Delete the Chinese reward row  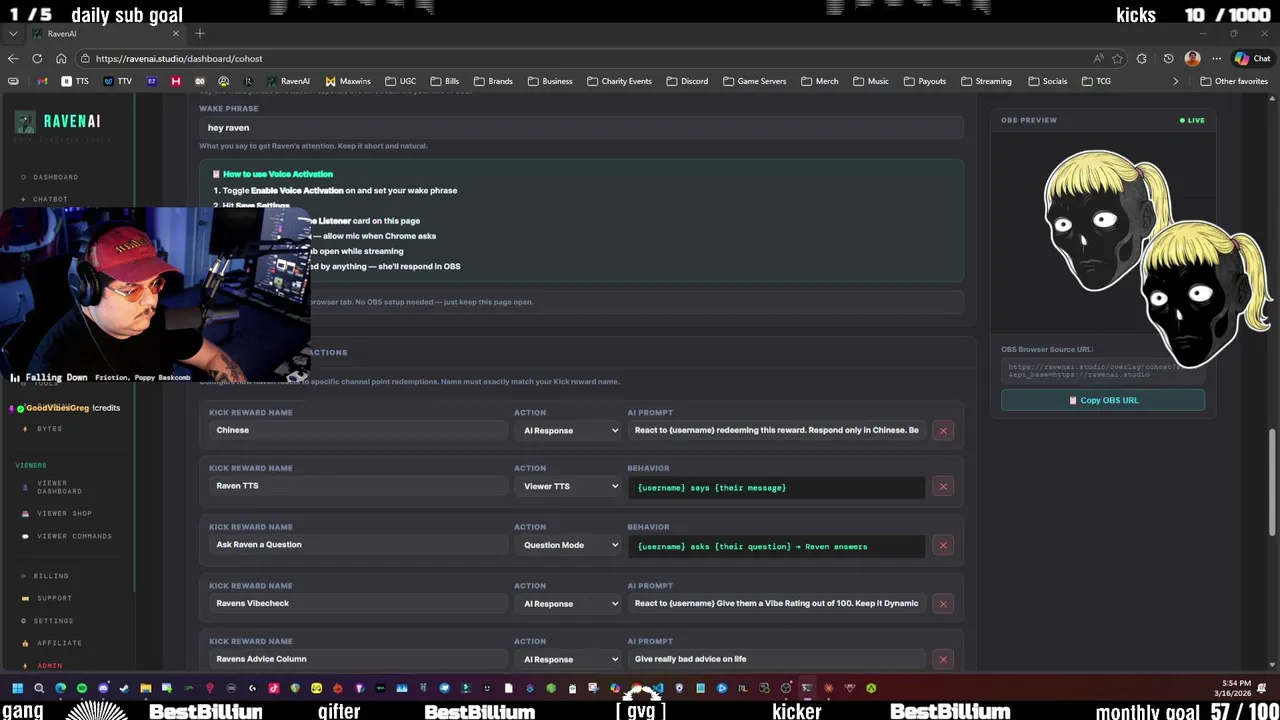(942, 431)
